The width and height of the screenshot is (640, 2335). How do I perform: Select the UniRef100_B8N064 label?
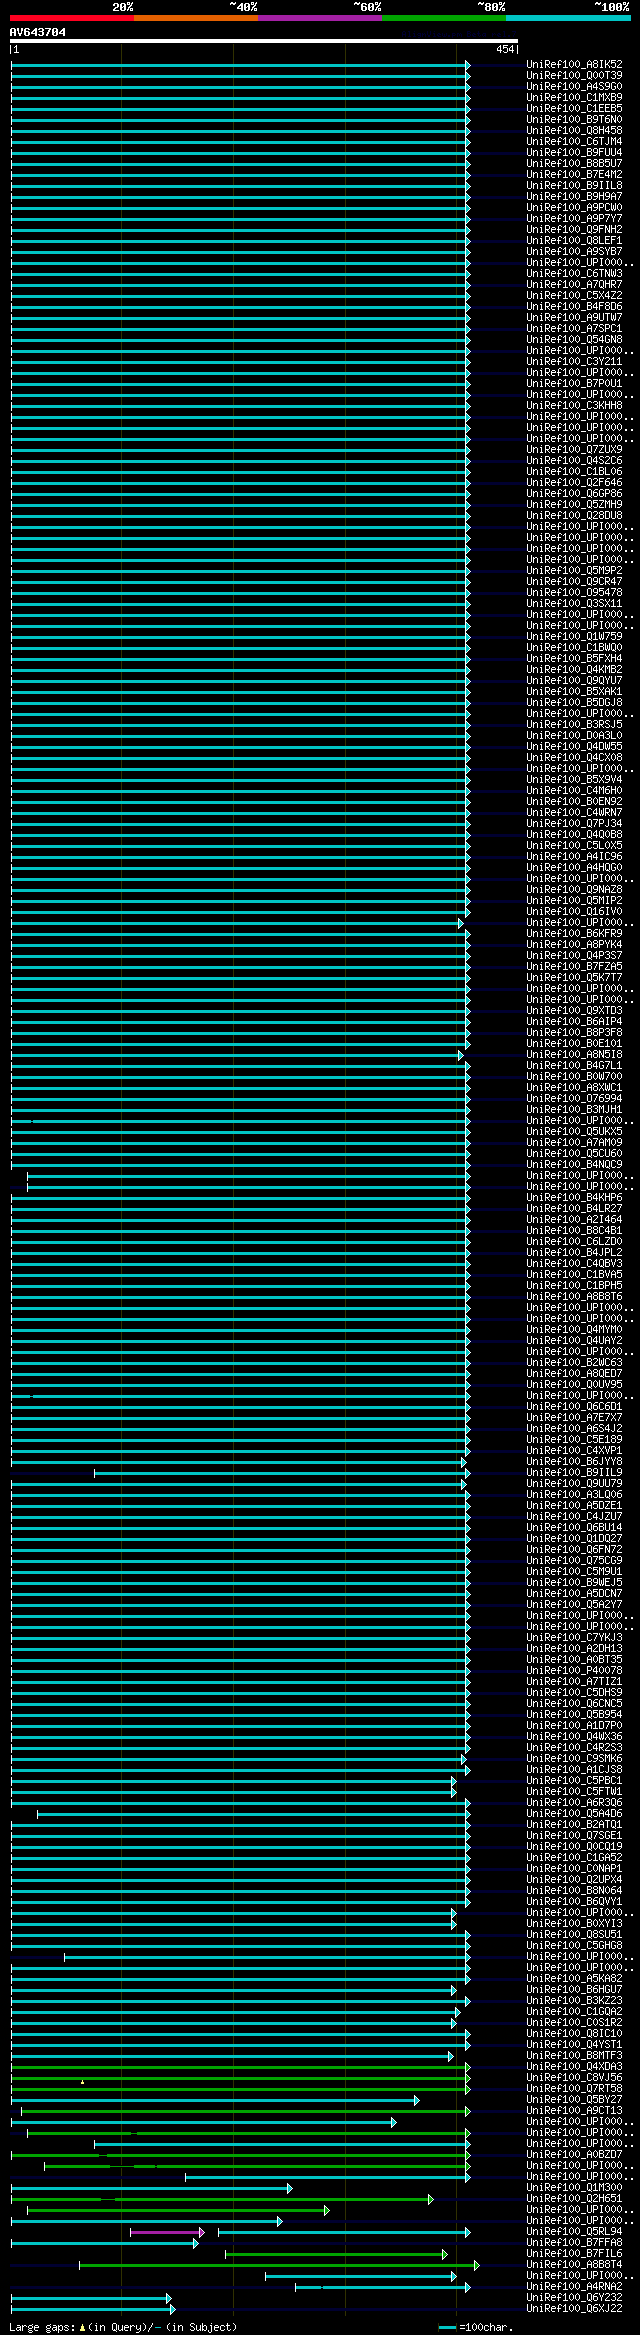(574, 1891)
